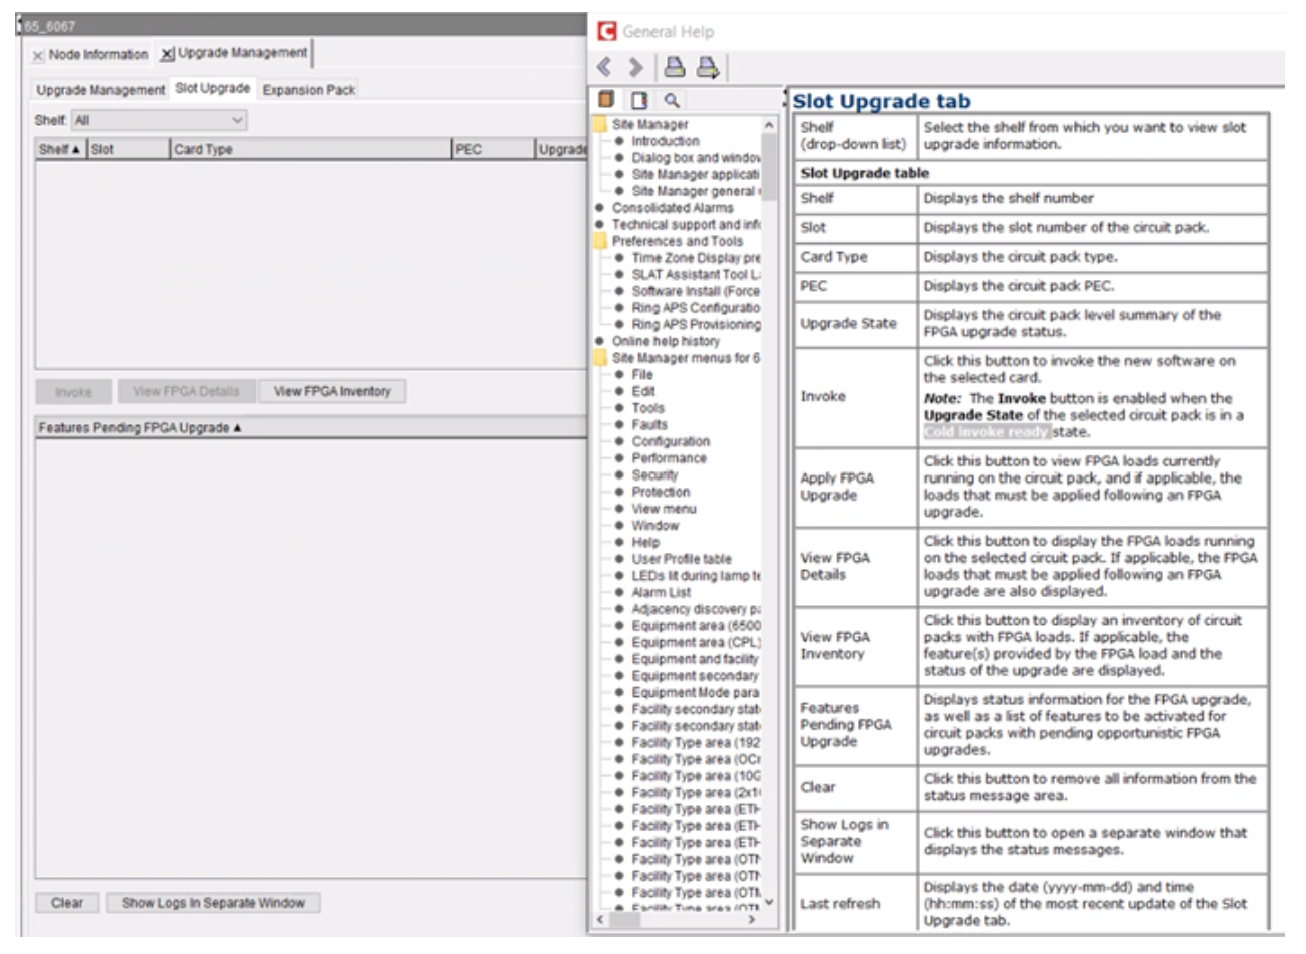Open Equipment Mode parameters topic

(x=695, y=692)
